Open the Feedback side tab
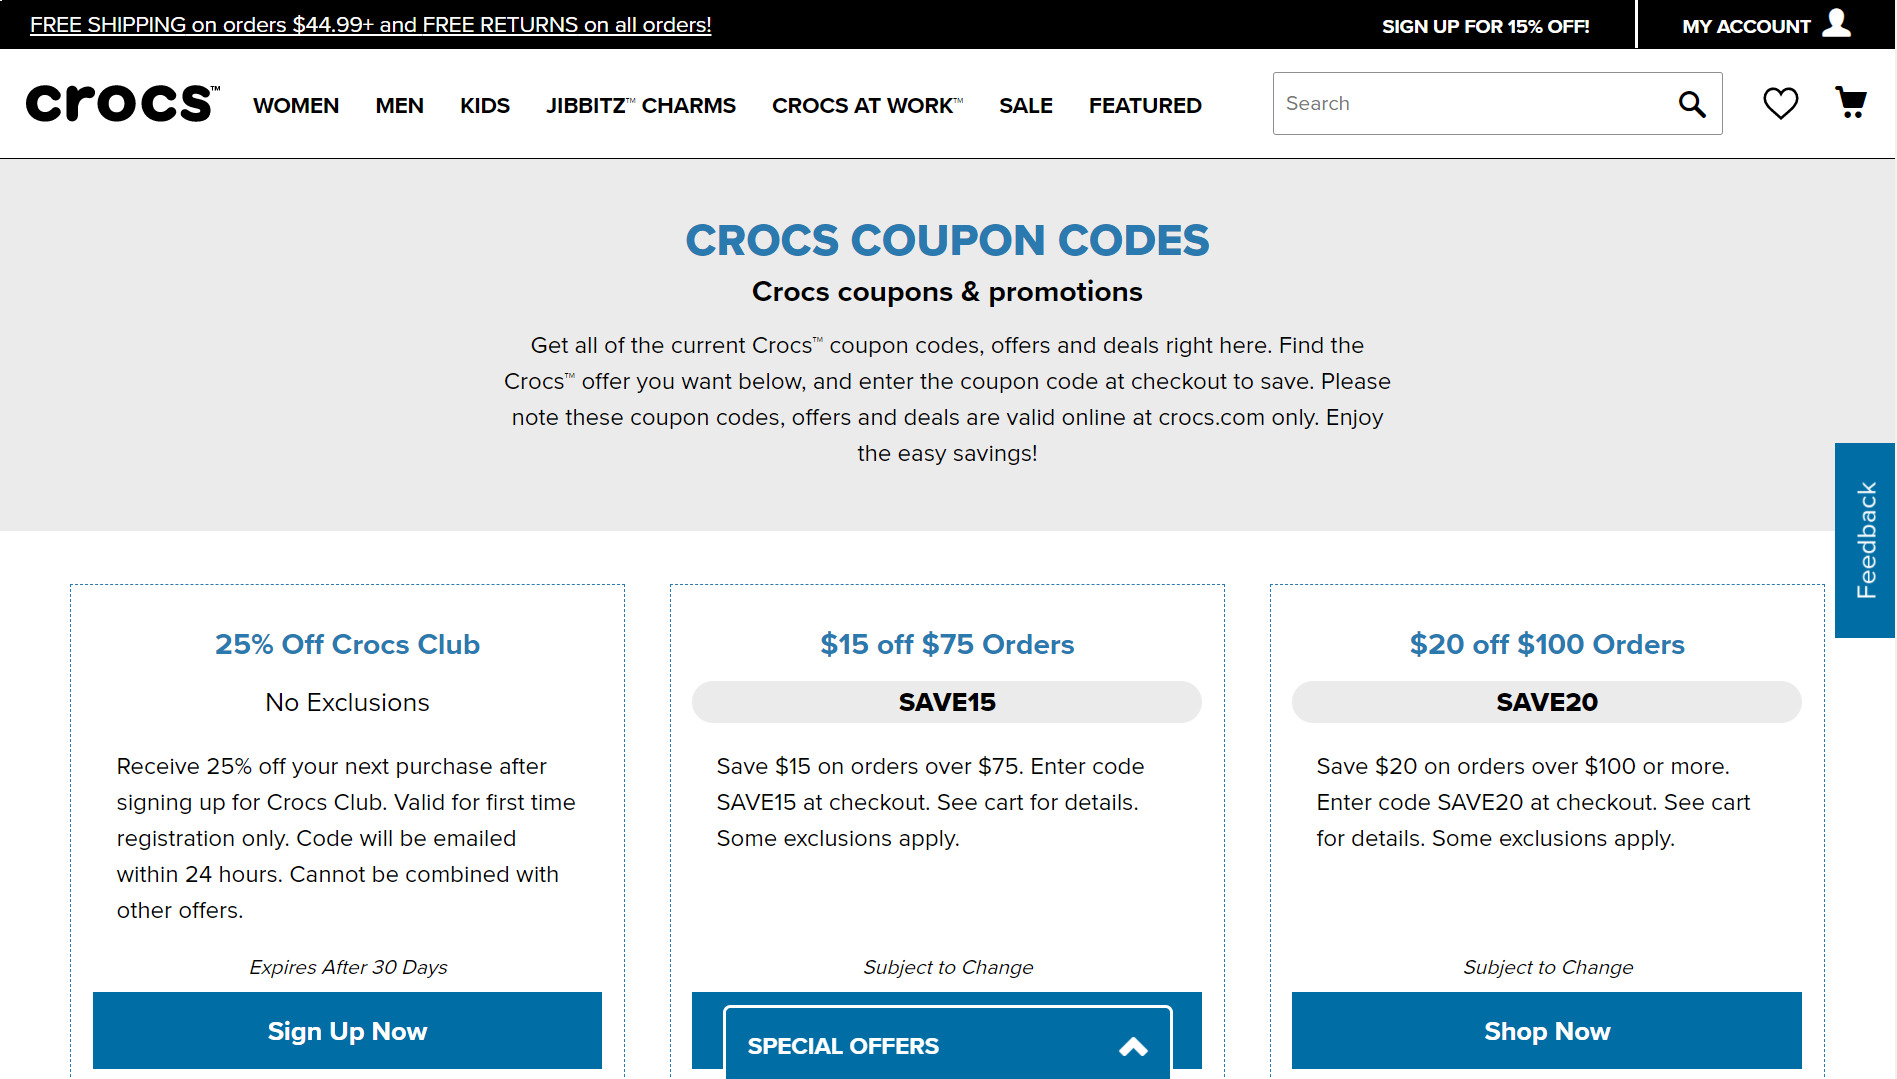1897x1079 pixels. click(x=1865, y=540)
